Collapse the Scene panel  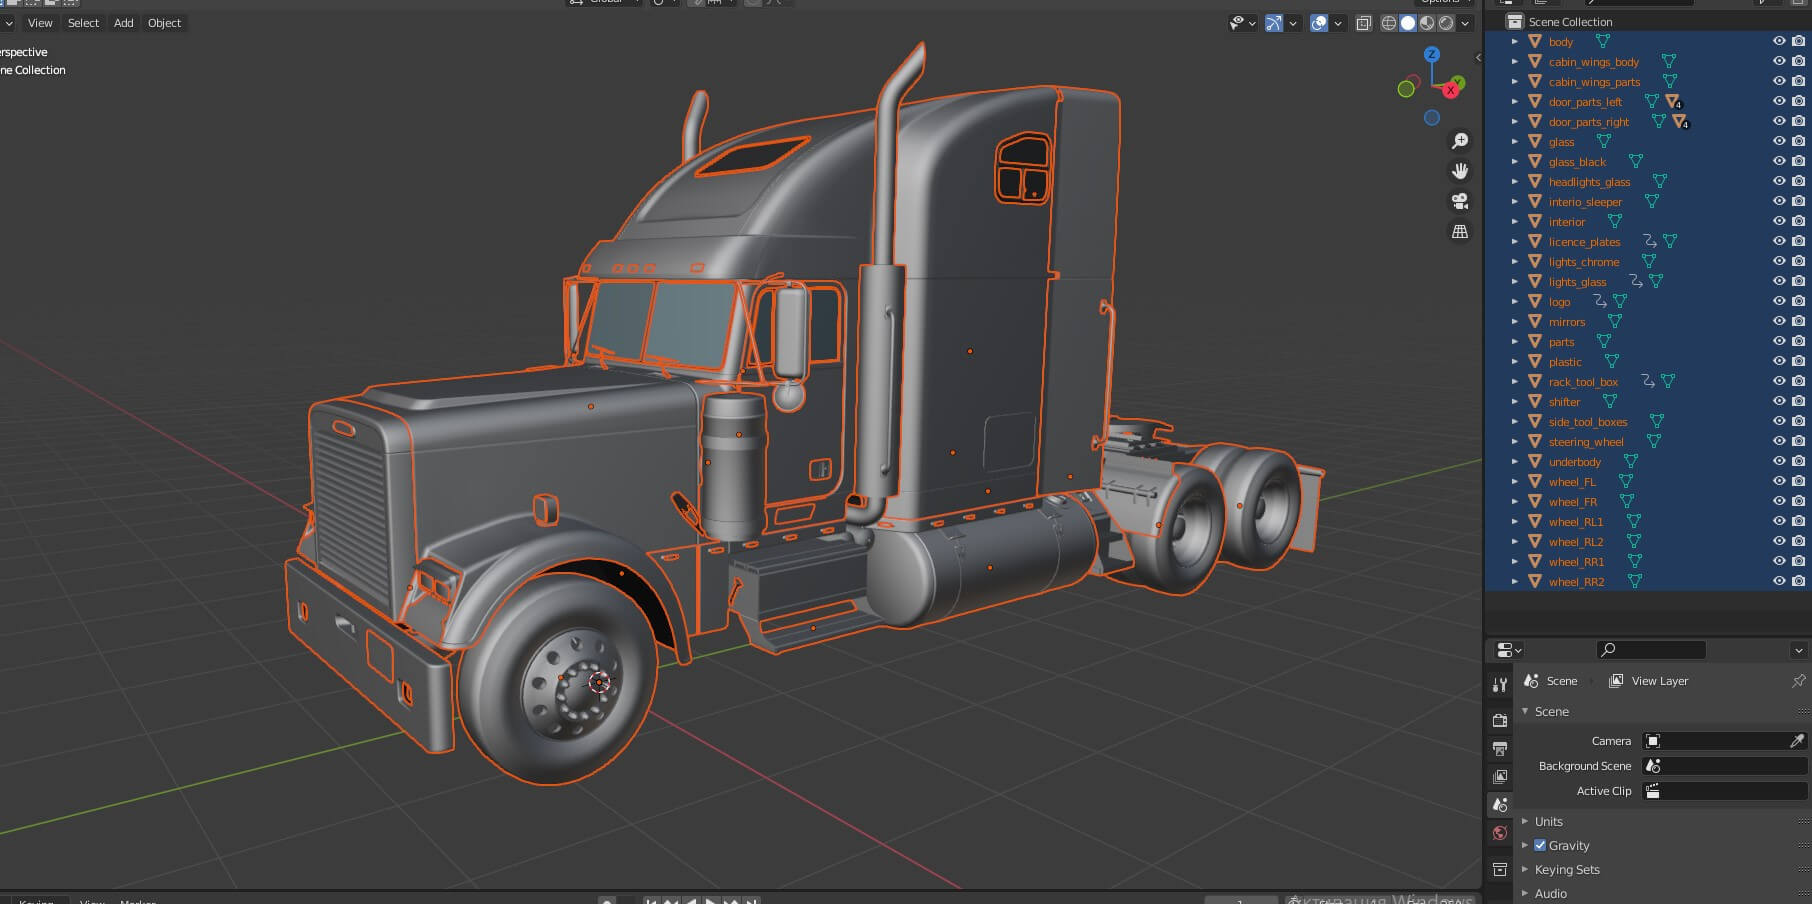(1525, 711)
